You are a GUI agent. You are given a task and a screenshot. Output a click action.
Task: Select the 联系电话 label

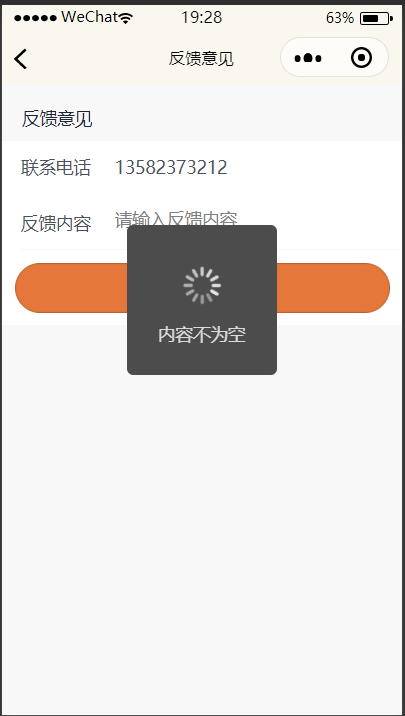pos(56,168)
